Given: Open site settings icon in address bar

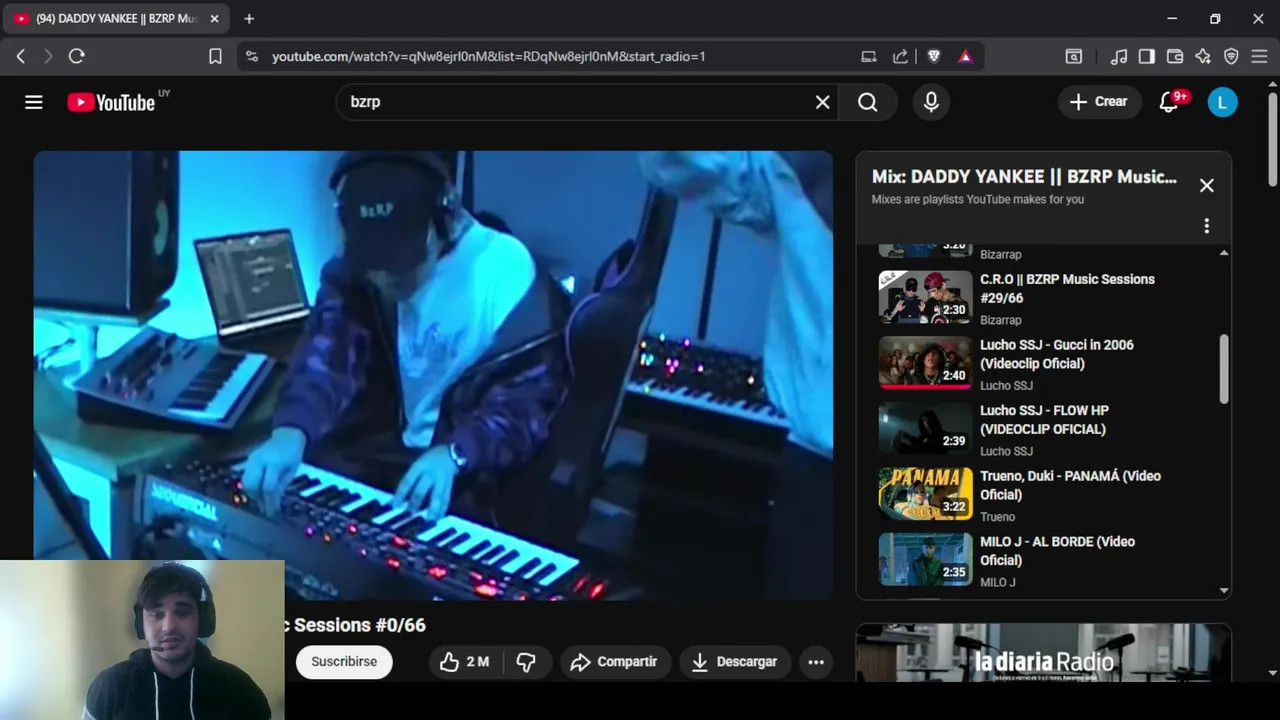Looking at the screenshot, I should 252,57.
